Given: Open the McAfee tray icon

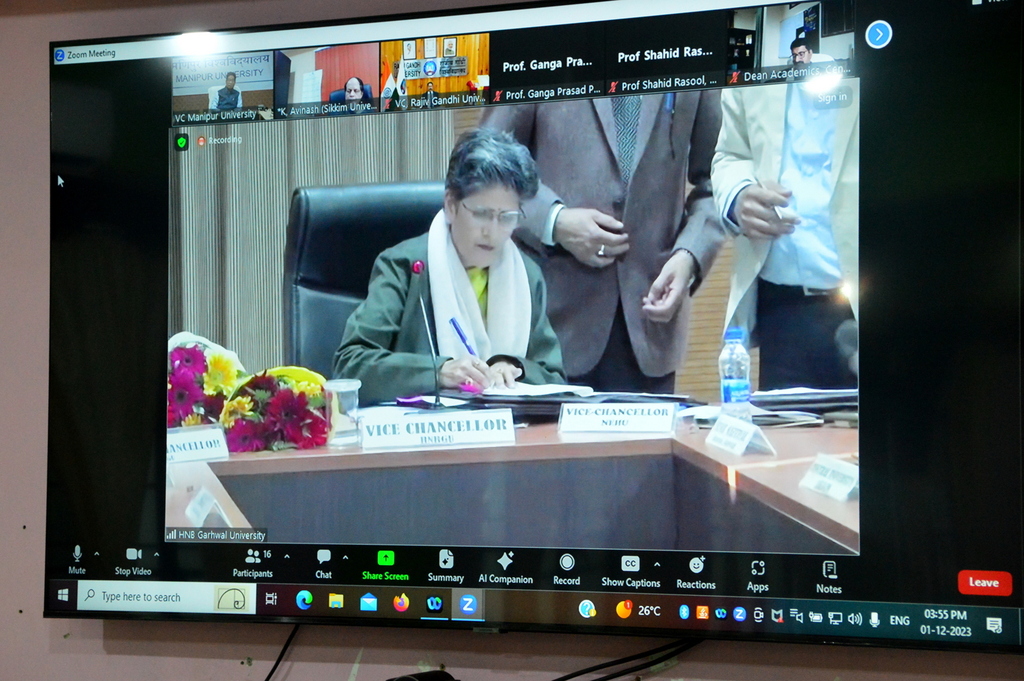Looking at the screenshot, I should point(776,616).
